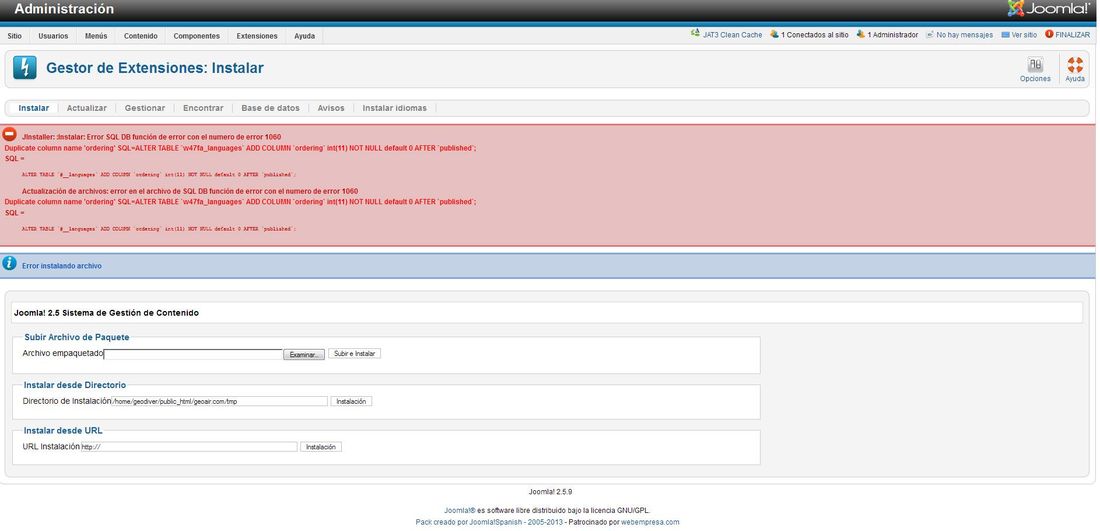Switch to the Avisos tab
1100x531 pixels.
point(331,108)
